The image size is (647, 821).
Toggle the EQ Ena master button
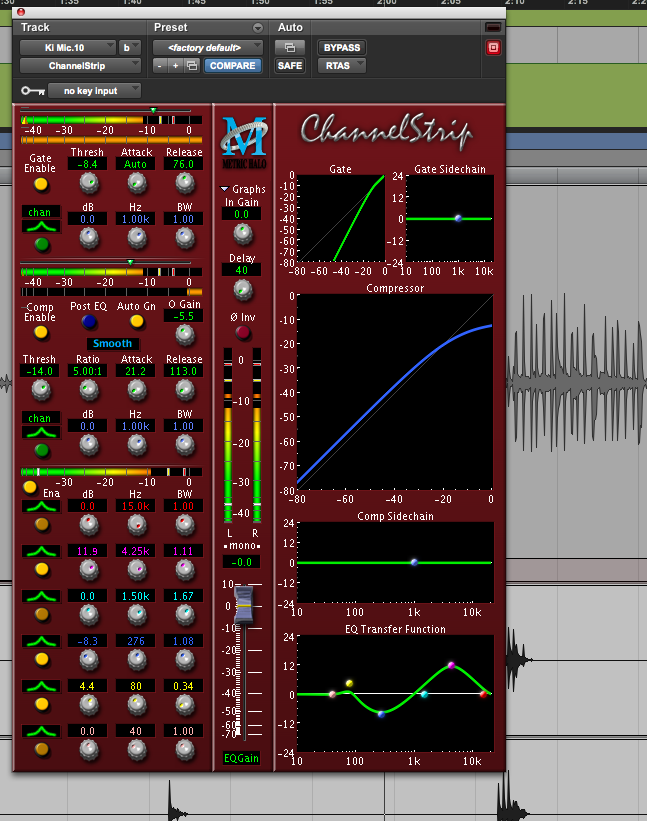click(30, 487)
